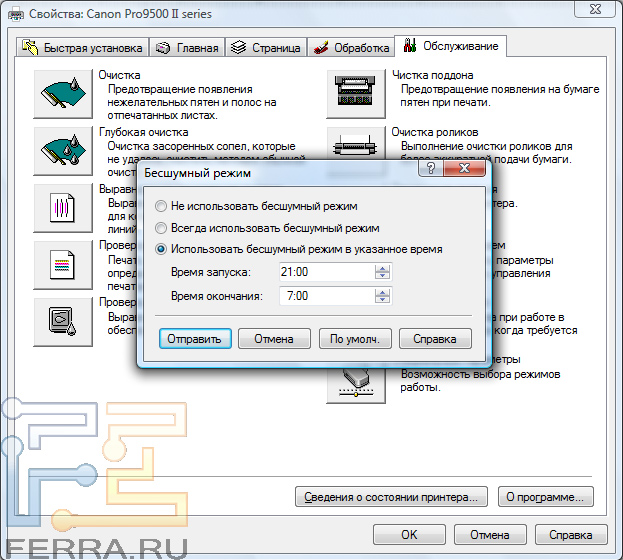Open Сведения о состоянии принтера

tap(391, 497)
